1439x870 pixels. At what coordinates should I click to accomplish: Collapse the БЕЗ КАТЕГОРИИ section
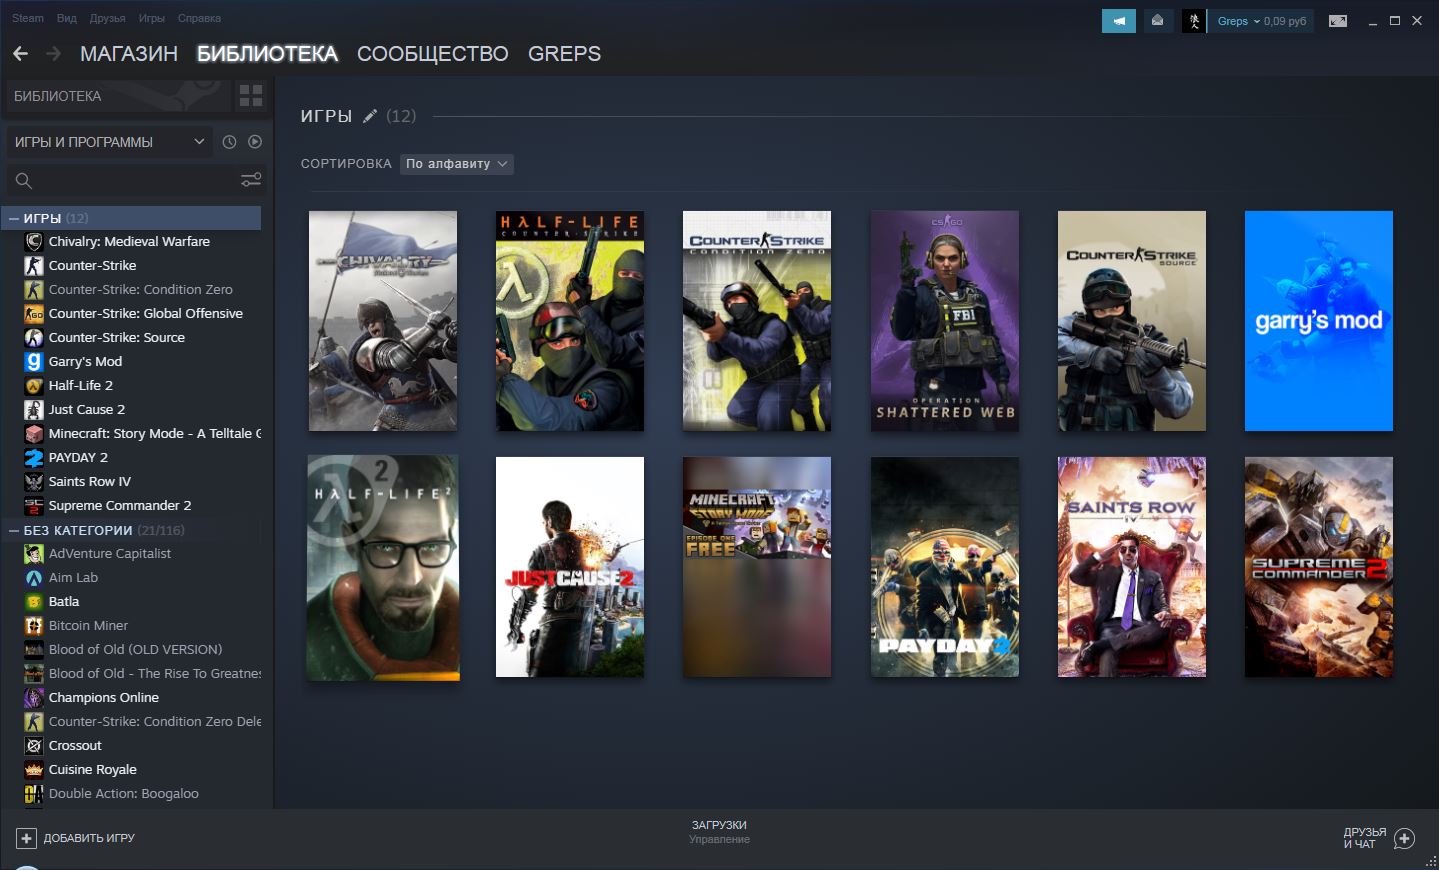[x=14, y=530]
